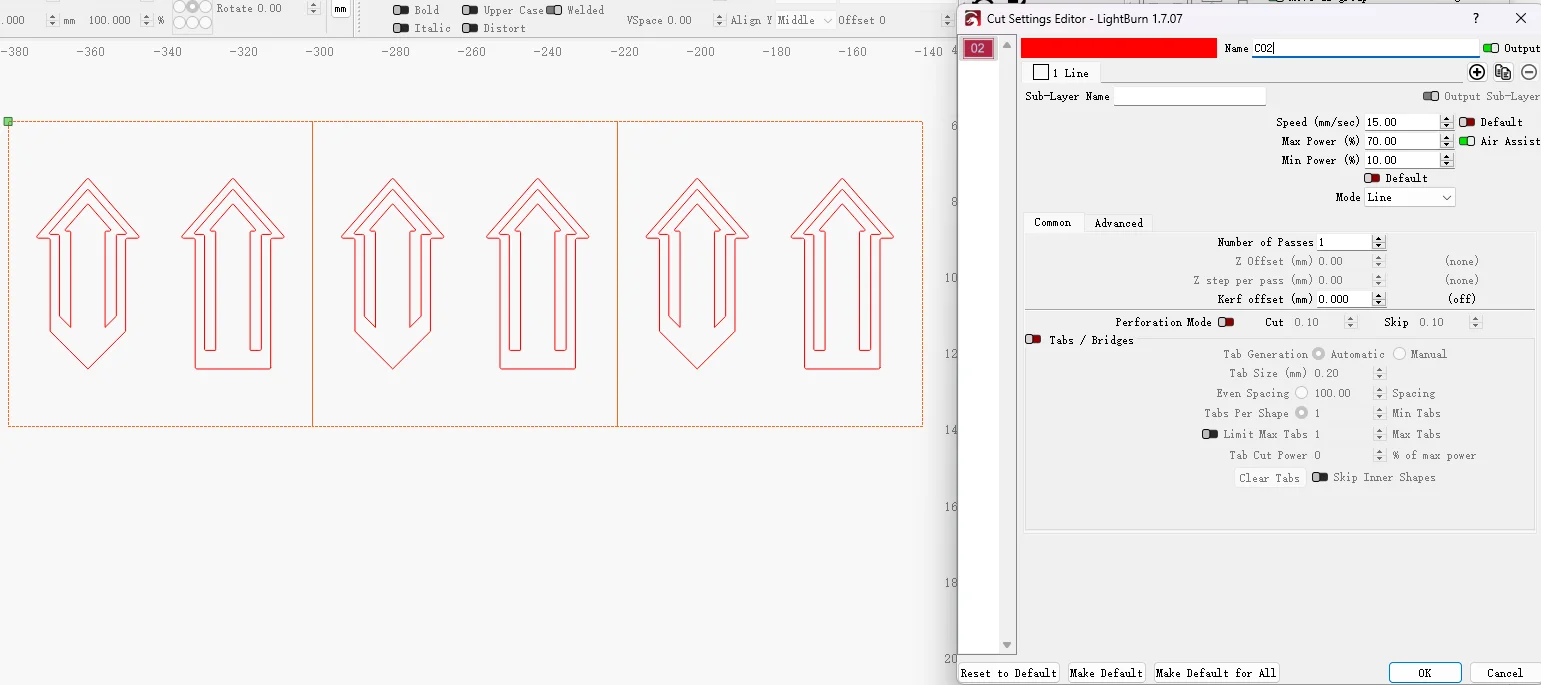
Task: Click layer list scroll up arrow
Action: 1007,45
